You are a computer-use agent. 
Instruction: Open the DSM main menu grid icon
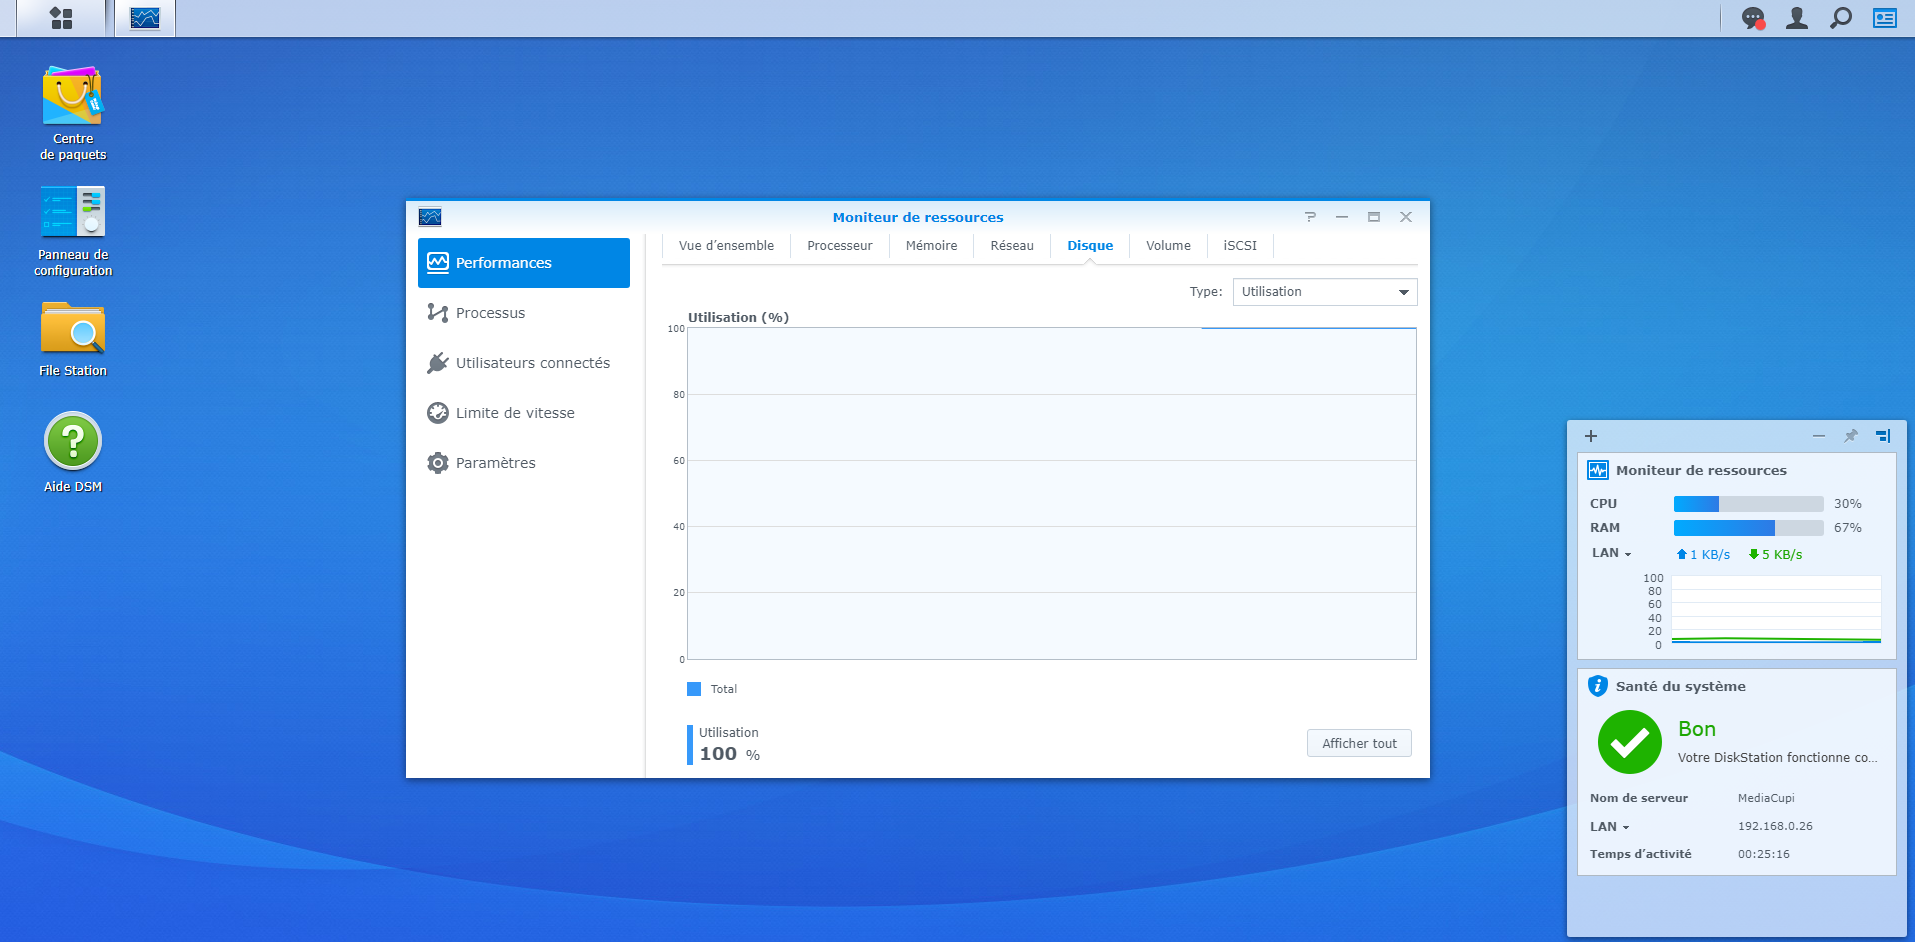tap(61, 18)
